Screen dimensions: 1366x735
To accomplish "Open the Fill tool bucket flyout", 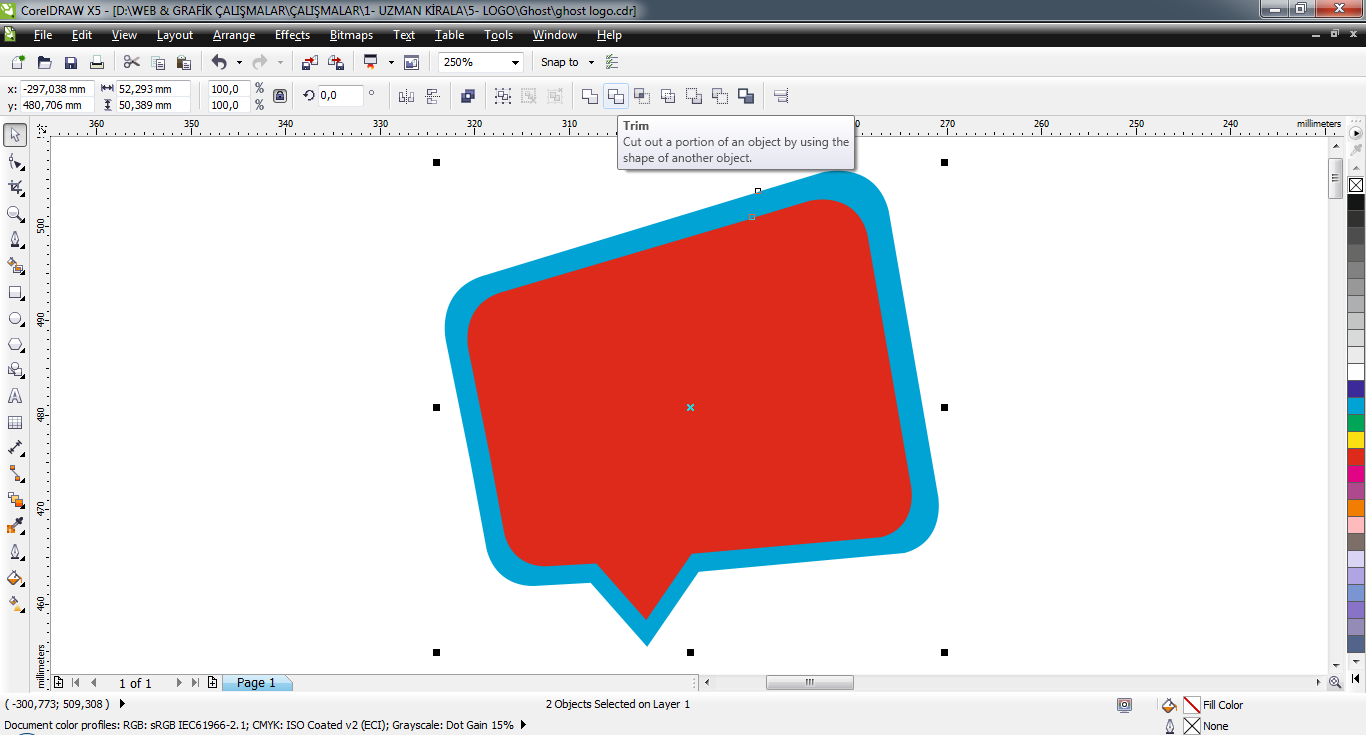I will point(16,578).
